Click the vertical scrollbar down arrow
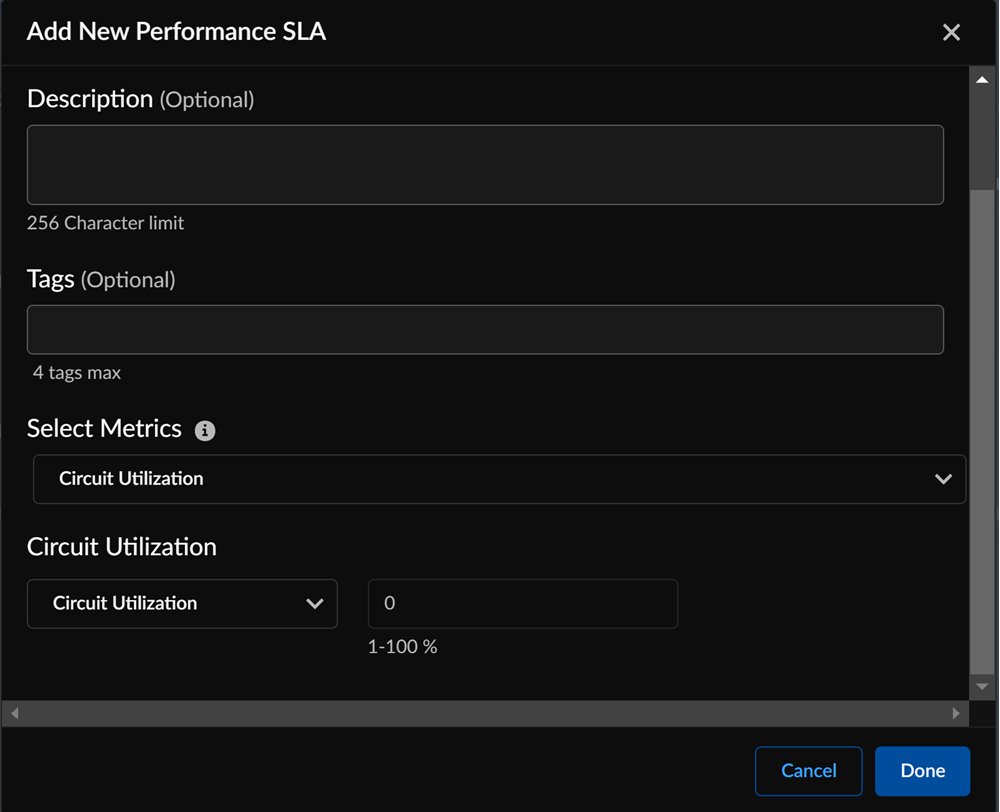This screenshot has height=812, width=1000. (x=981, y=687)
